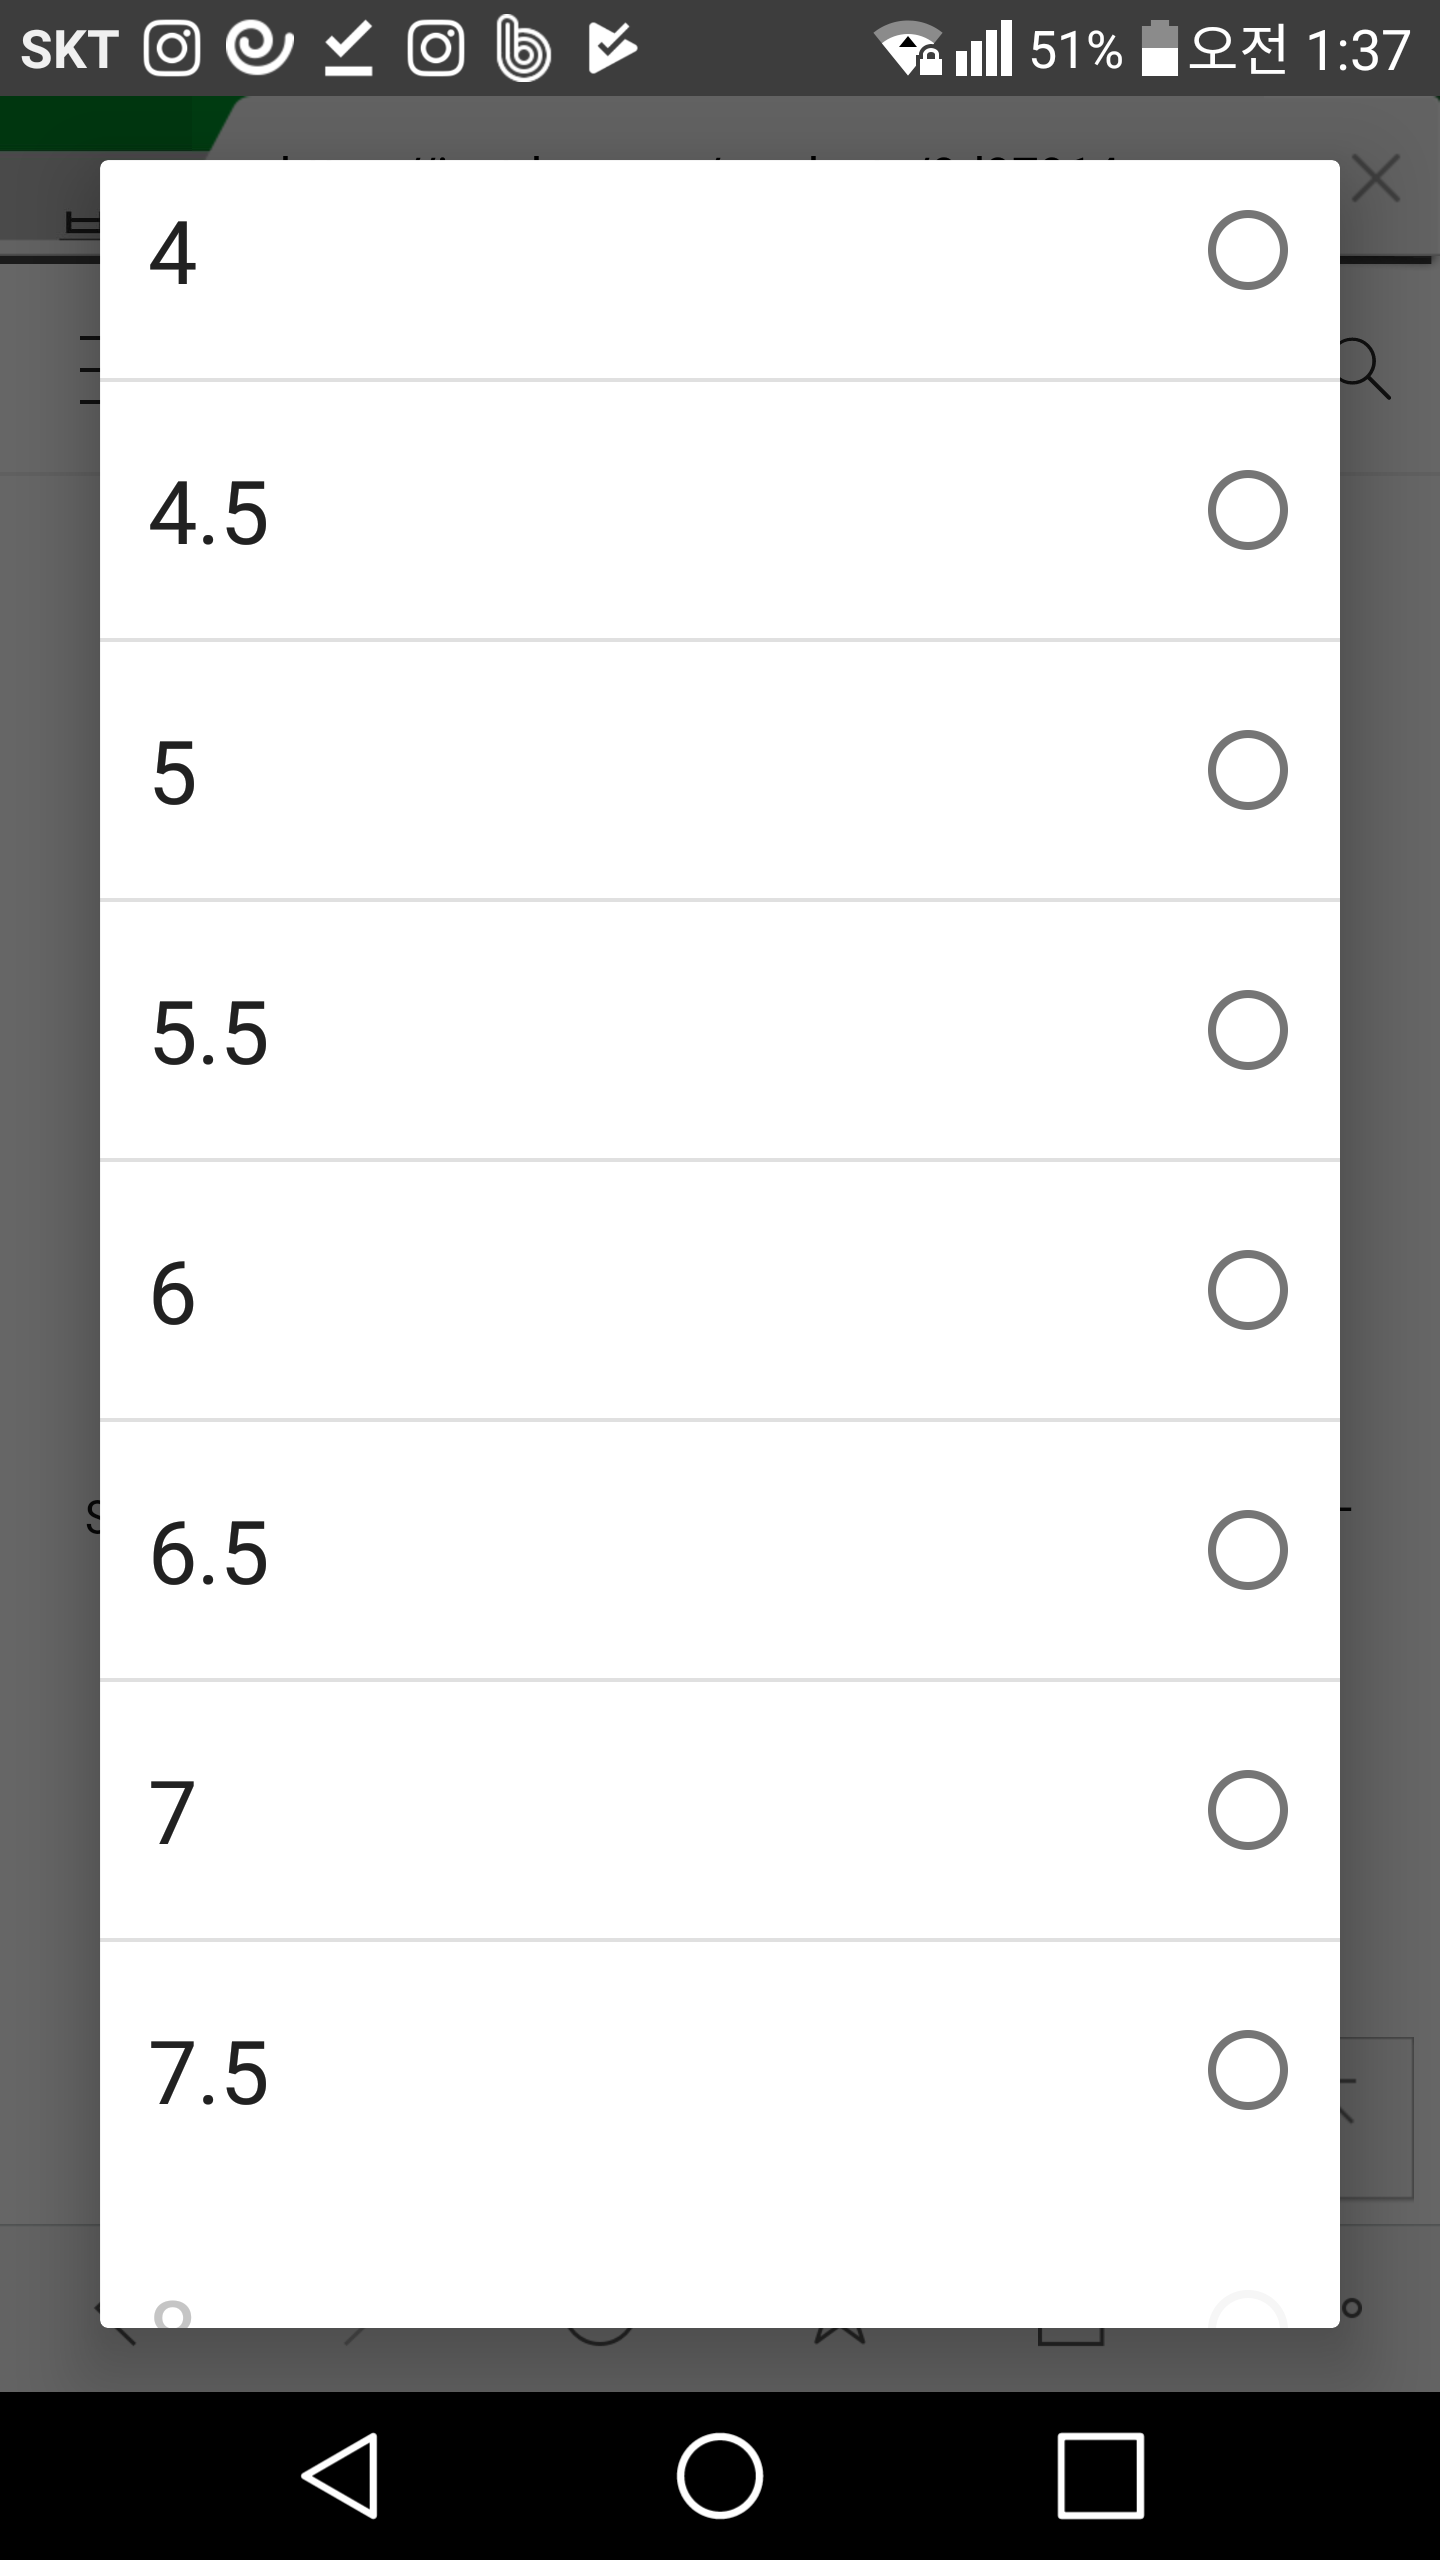
Task: Tap the download complete notification icon
Action: point(348,48)
